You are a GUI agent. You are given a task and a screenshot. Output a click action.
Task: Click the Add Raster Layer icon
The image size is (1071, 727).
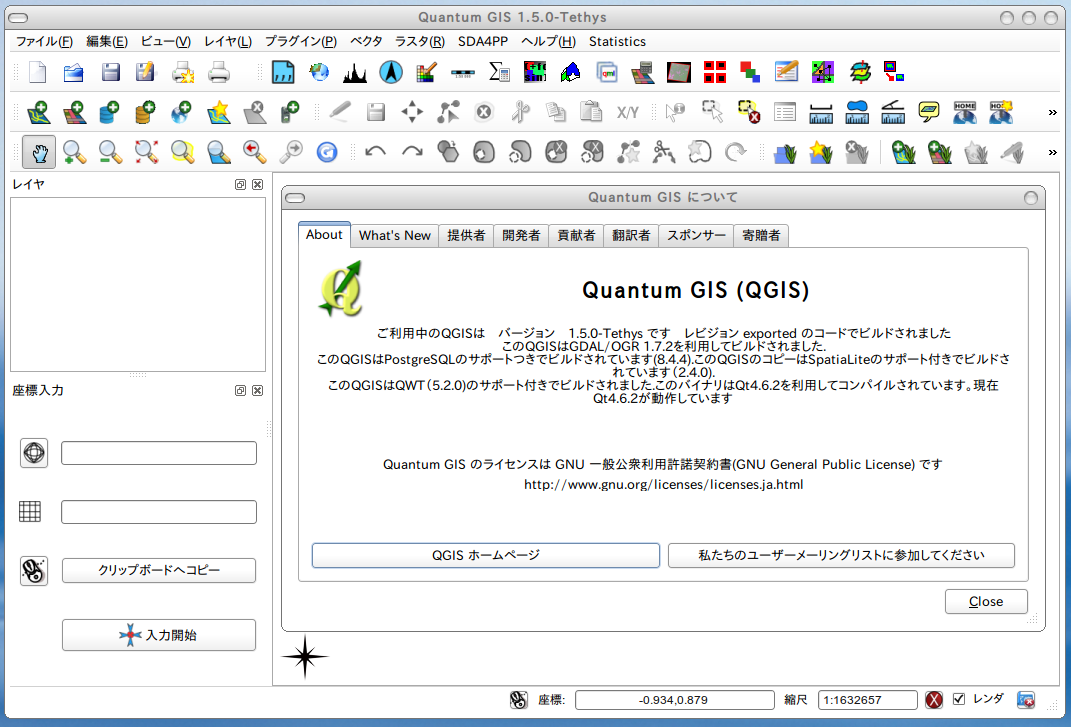(x=74, y=111)
